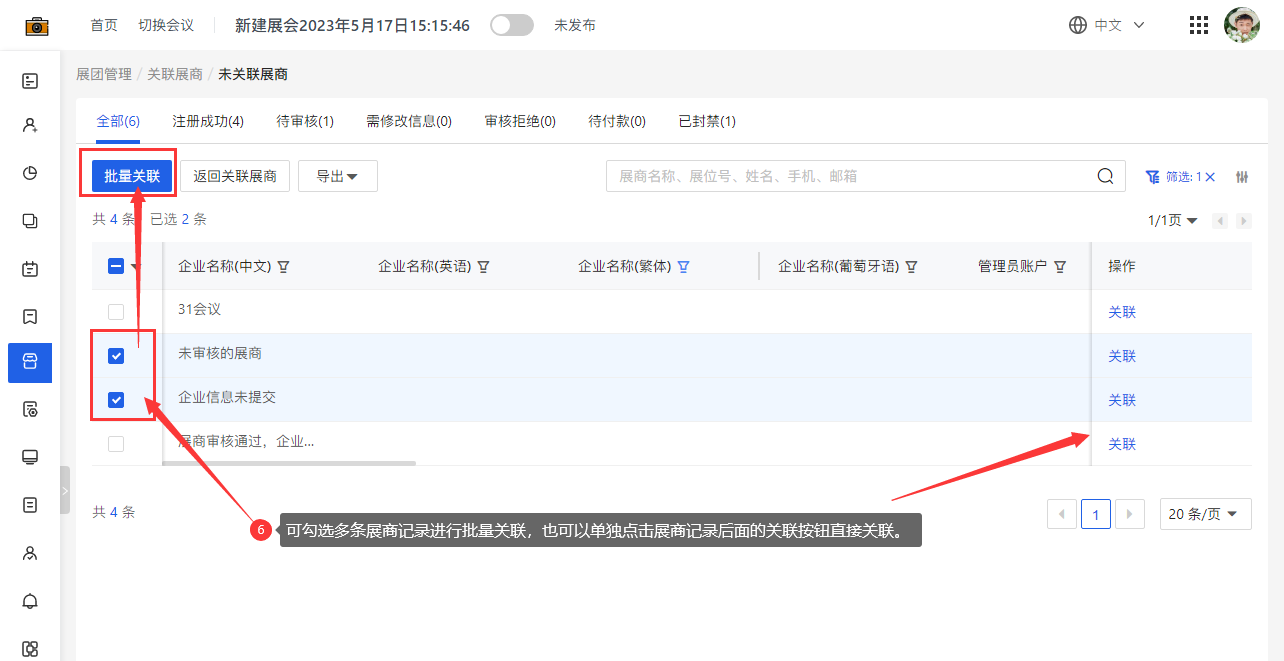Click the search magnifier icon

(x=1105, y=176)
